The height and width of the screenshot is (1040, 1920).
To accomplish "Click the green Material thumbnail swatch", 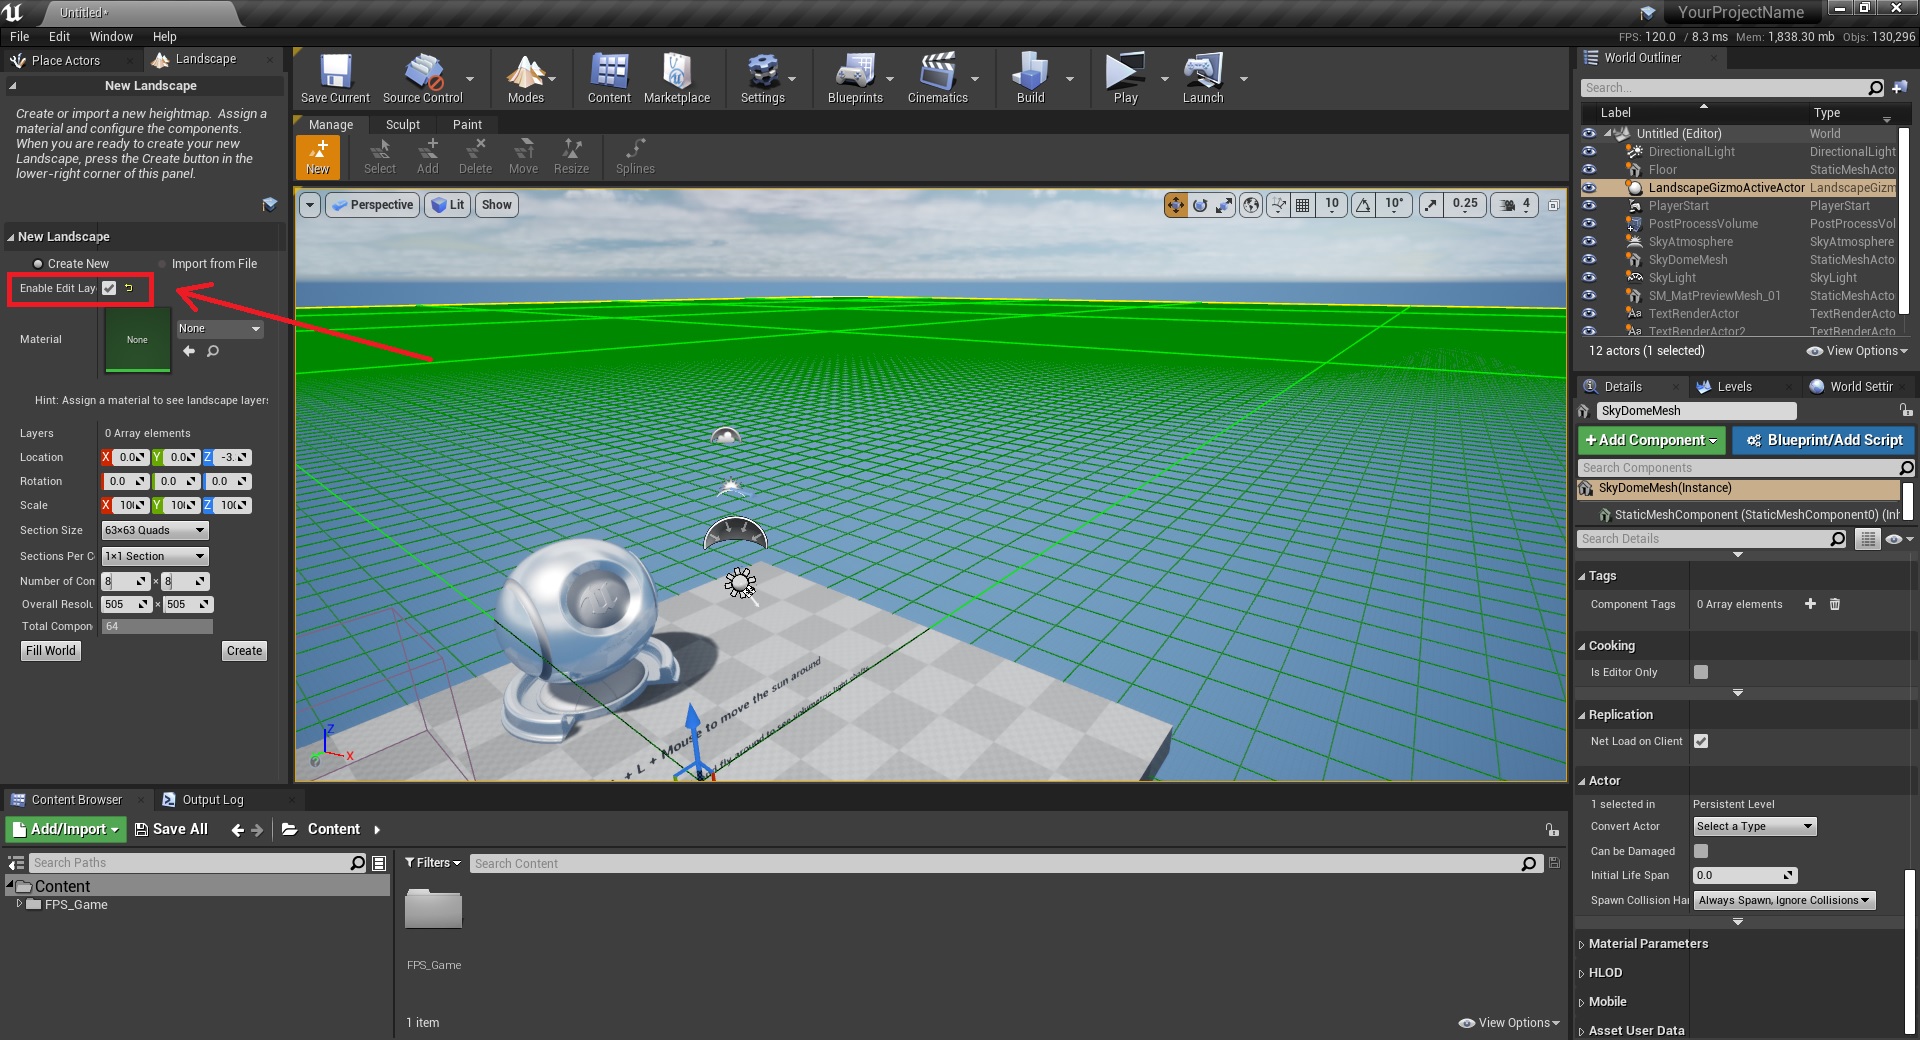I will coord(137,340).
